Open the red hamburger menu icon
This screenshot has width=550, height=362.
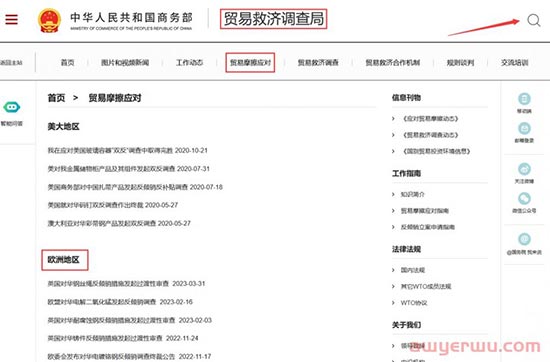tap(12, 19)
